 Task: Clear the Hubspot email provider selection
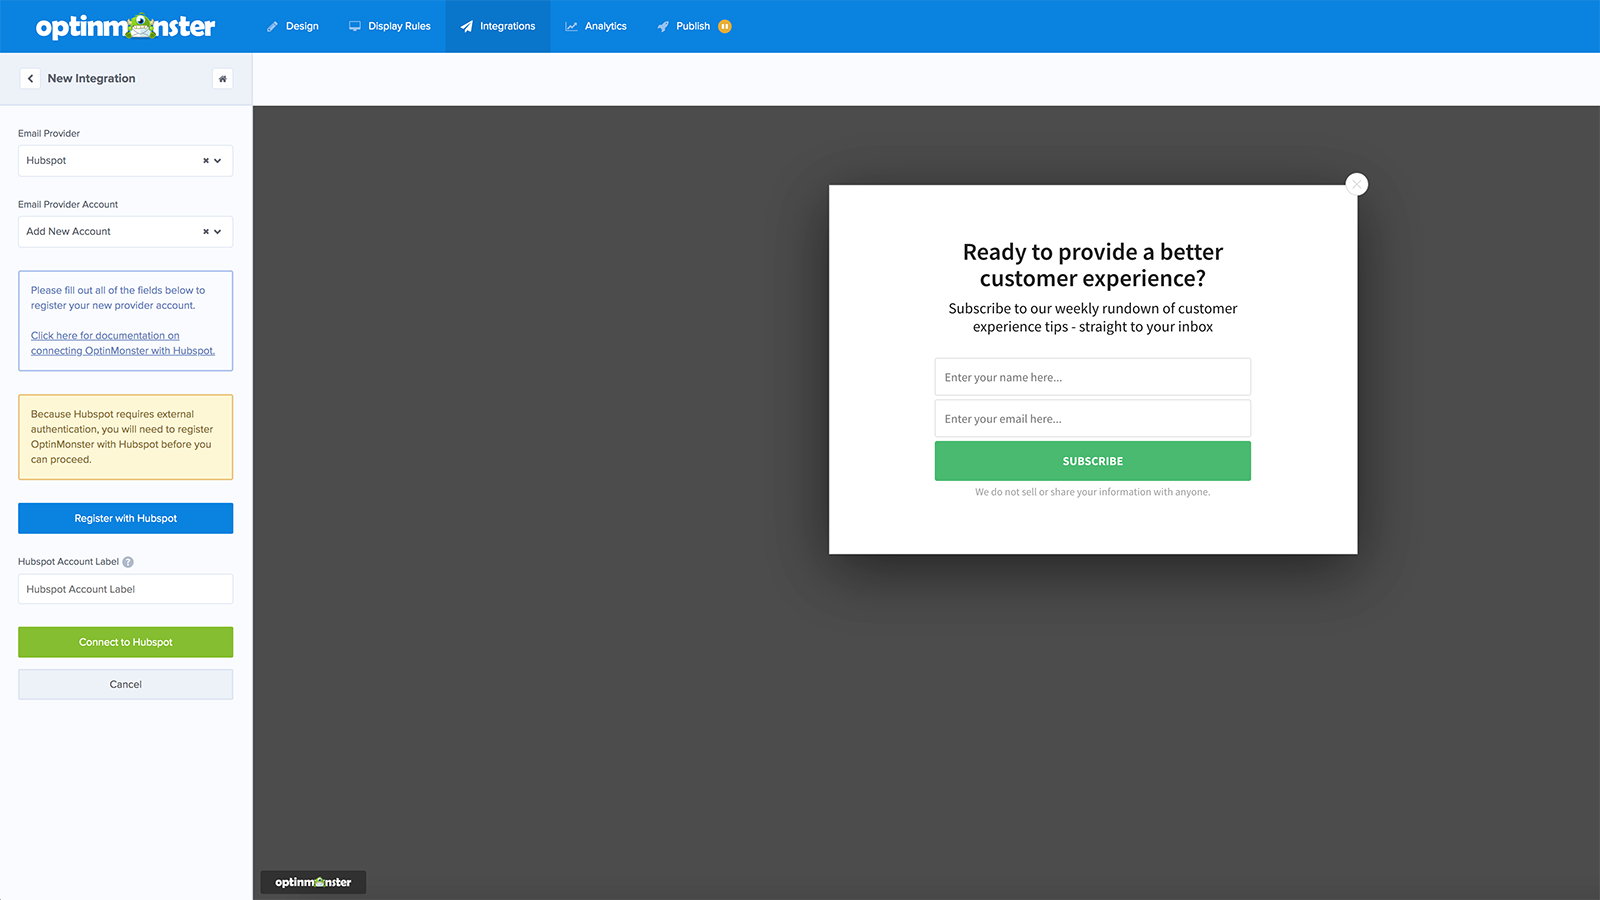coord(204,160)
